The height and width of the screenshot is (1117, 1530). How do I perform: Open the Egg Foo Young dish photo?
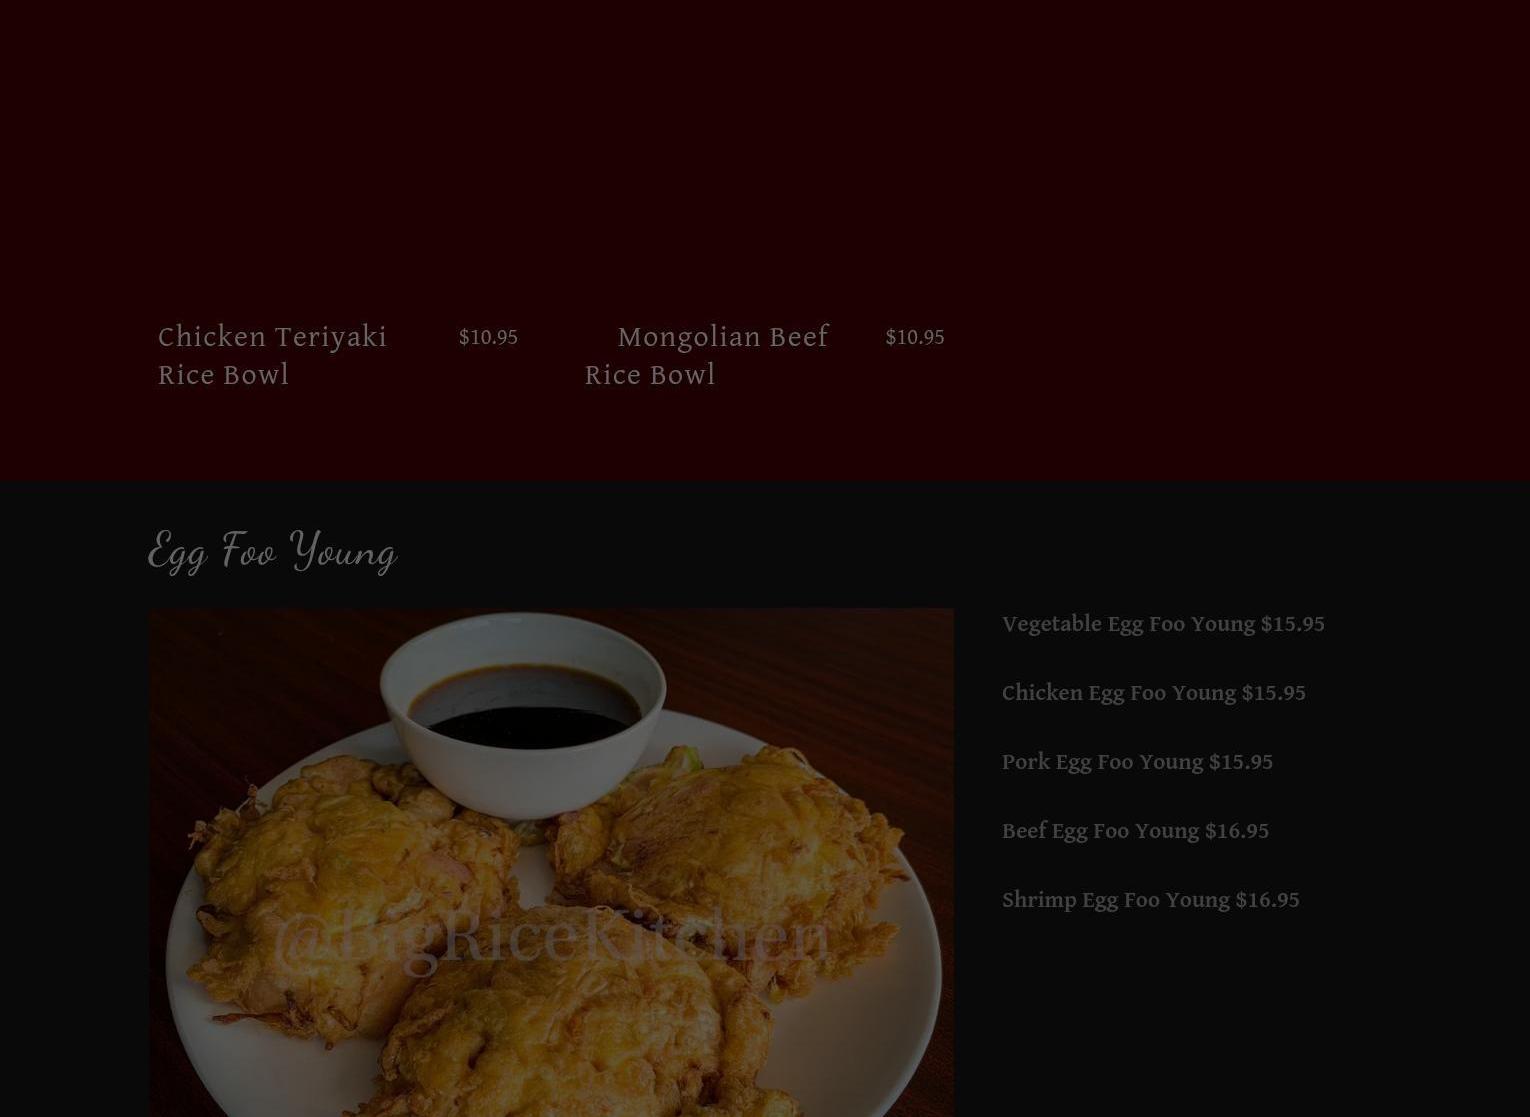pyautogui.click(x=551, y=862)
